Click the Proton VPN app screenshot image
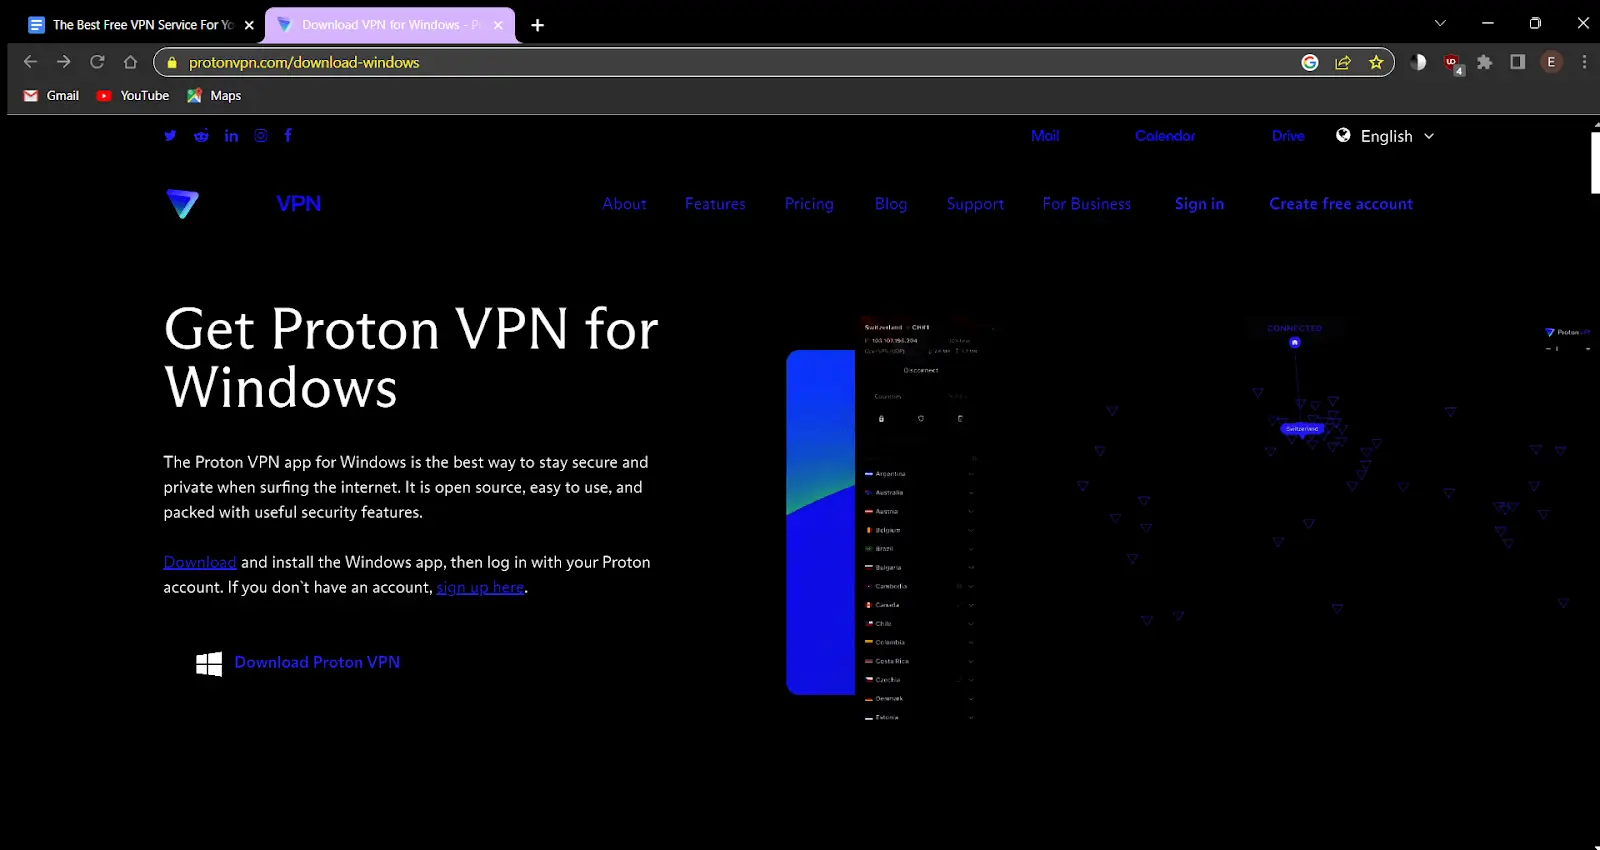The height and width of the screenshot is (850, 1600). pyautogui.click(x=1190, y=520)
